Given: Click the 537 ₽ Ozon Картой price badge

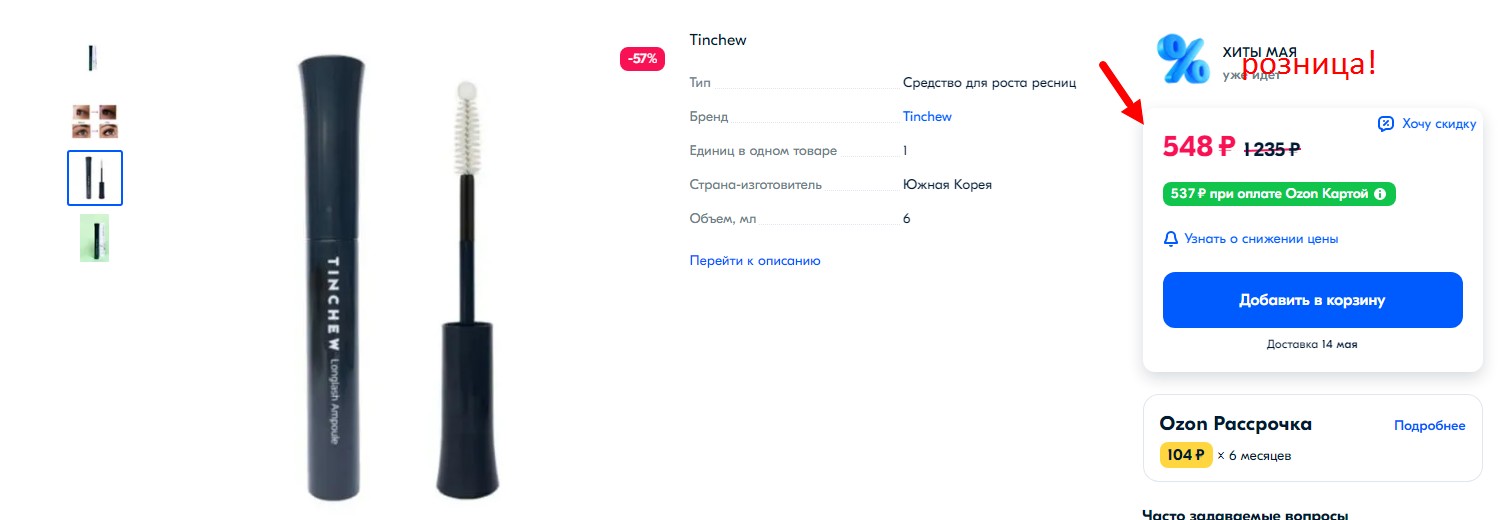Looking at the screenshot, I should (1279, 194).
